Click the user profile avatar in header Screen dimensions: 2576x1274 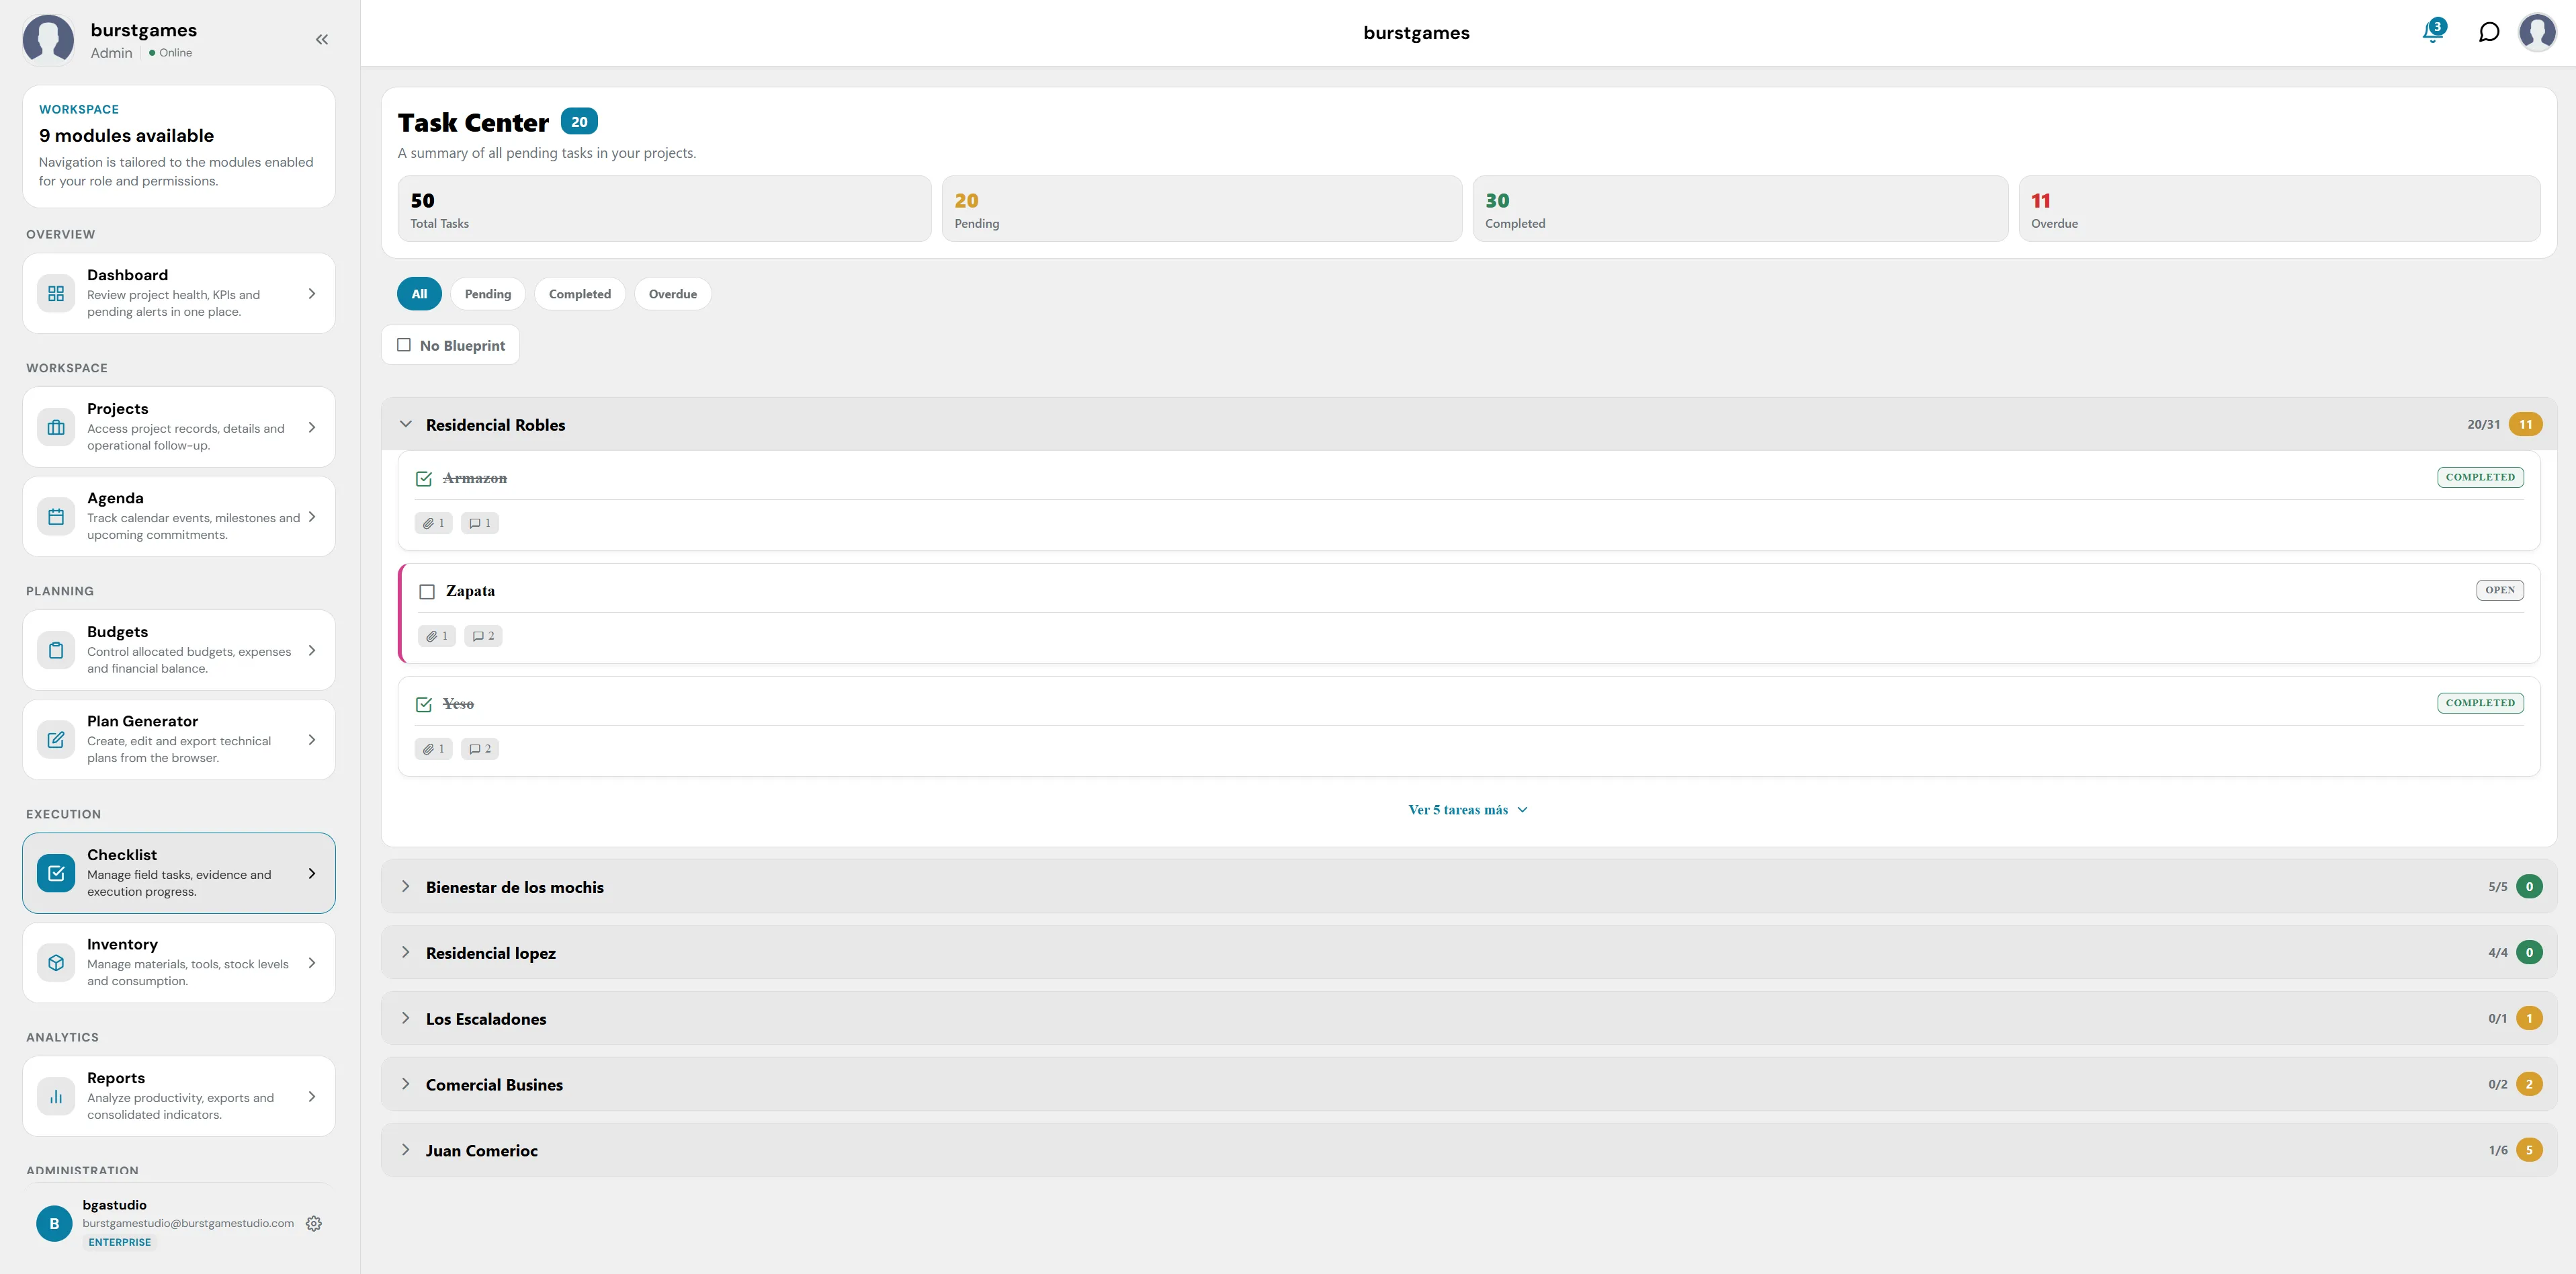tap(2537, 32)
